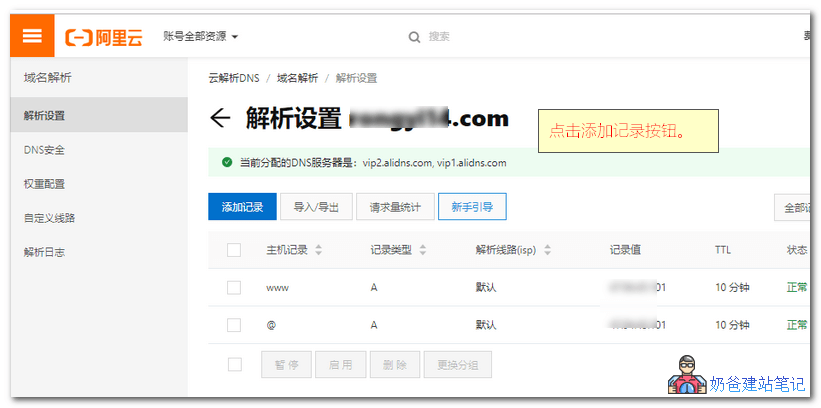
Task: Click 10 分钟 TTL in www row
Action: (x=733, y=288)
